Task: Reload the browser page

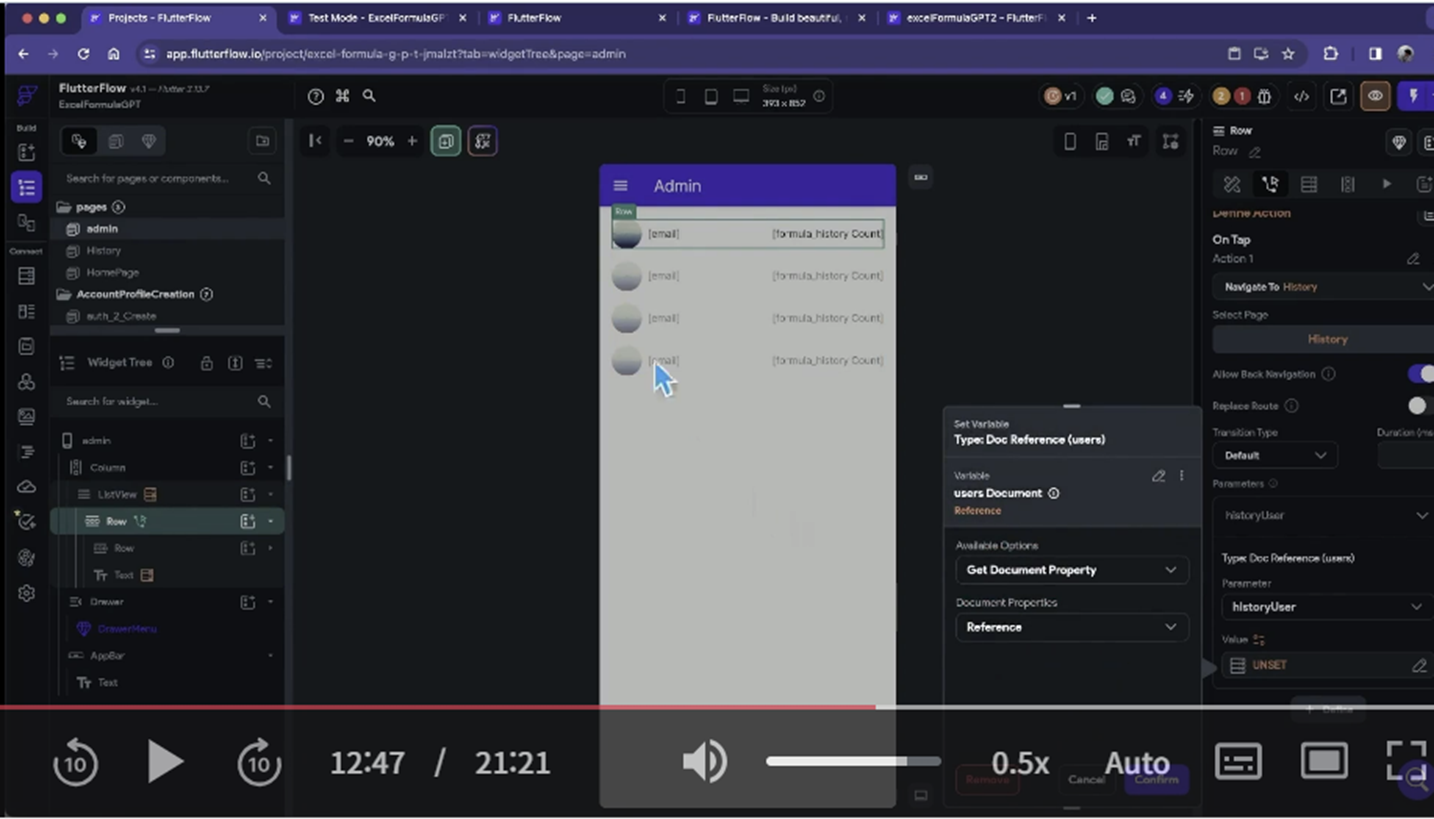Action: (84, 54)
